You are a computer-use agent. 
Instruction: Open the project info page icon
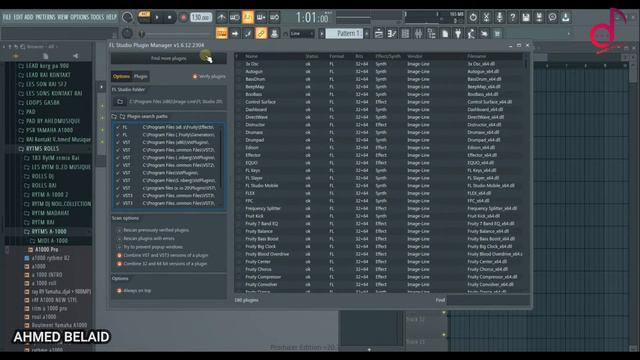pos(445,33)
